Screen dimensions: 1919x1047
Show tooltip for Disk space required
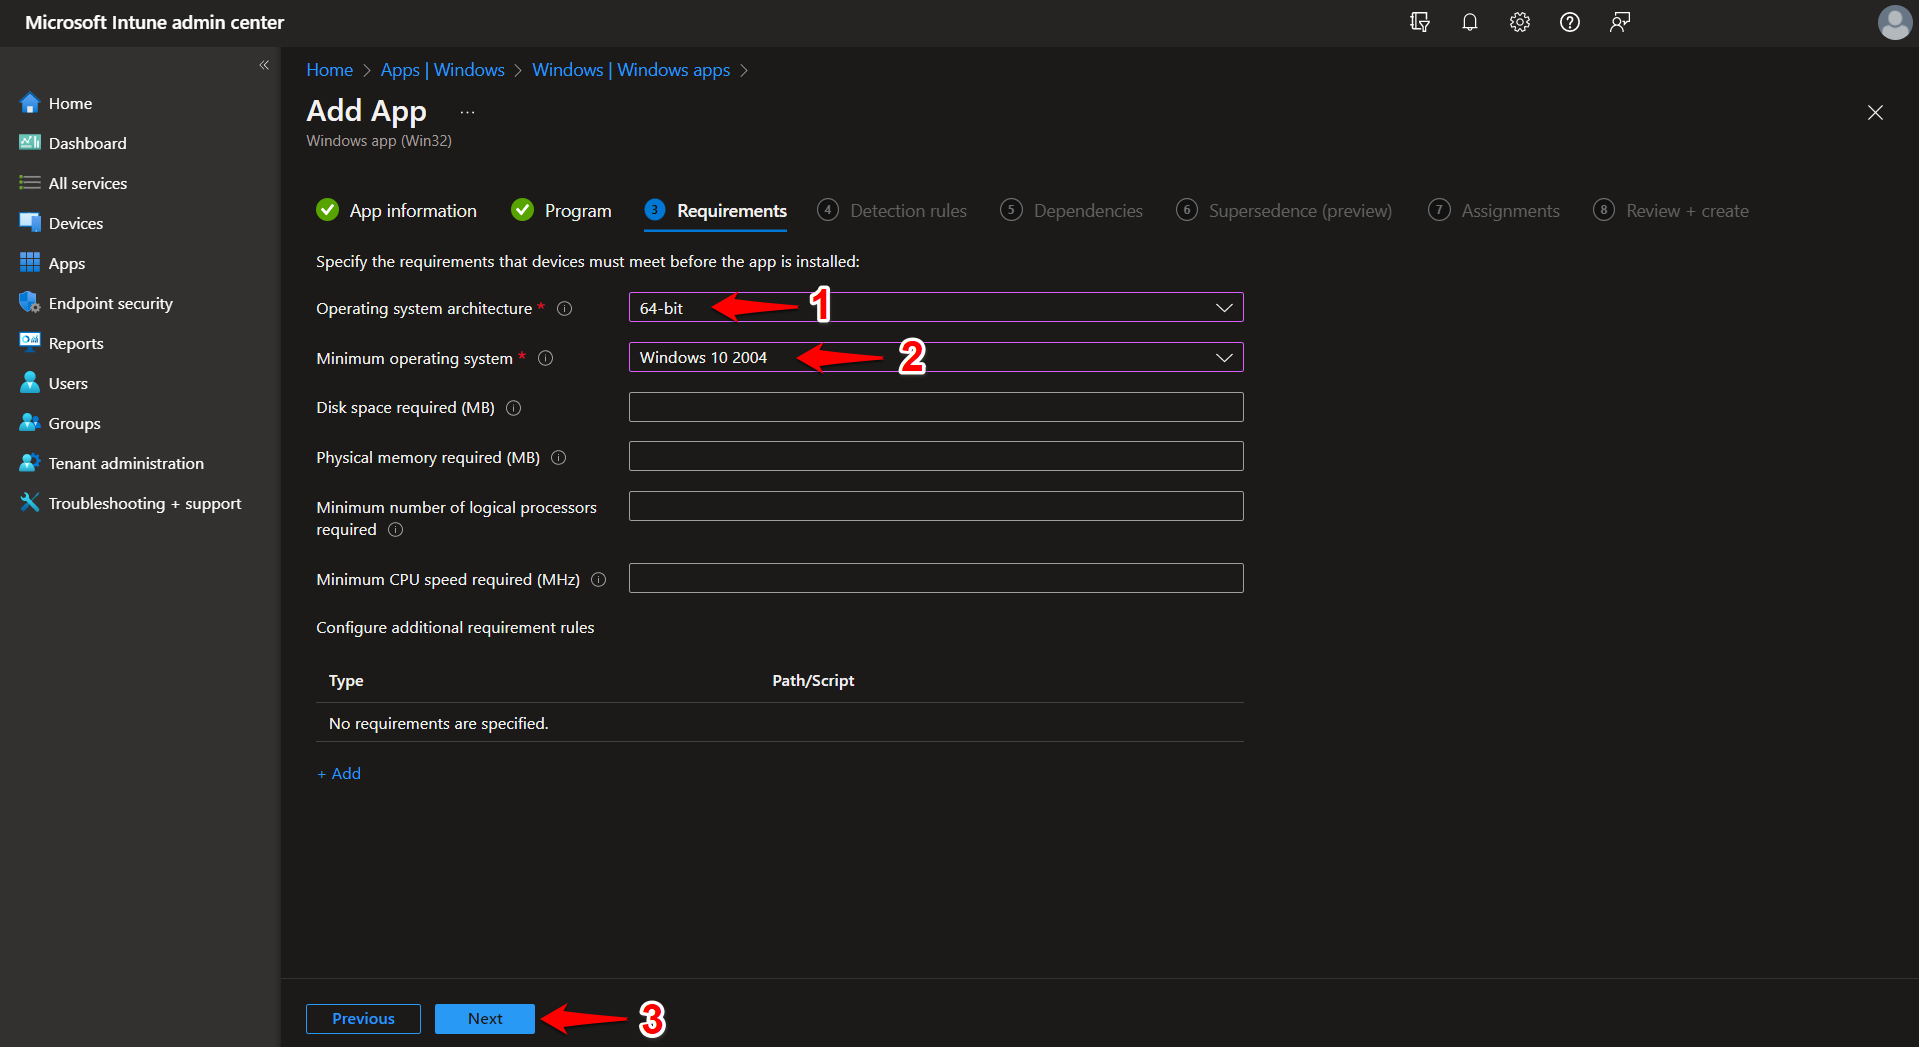514,408
